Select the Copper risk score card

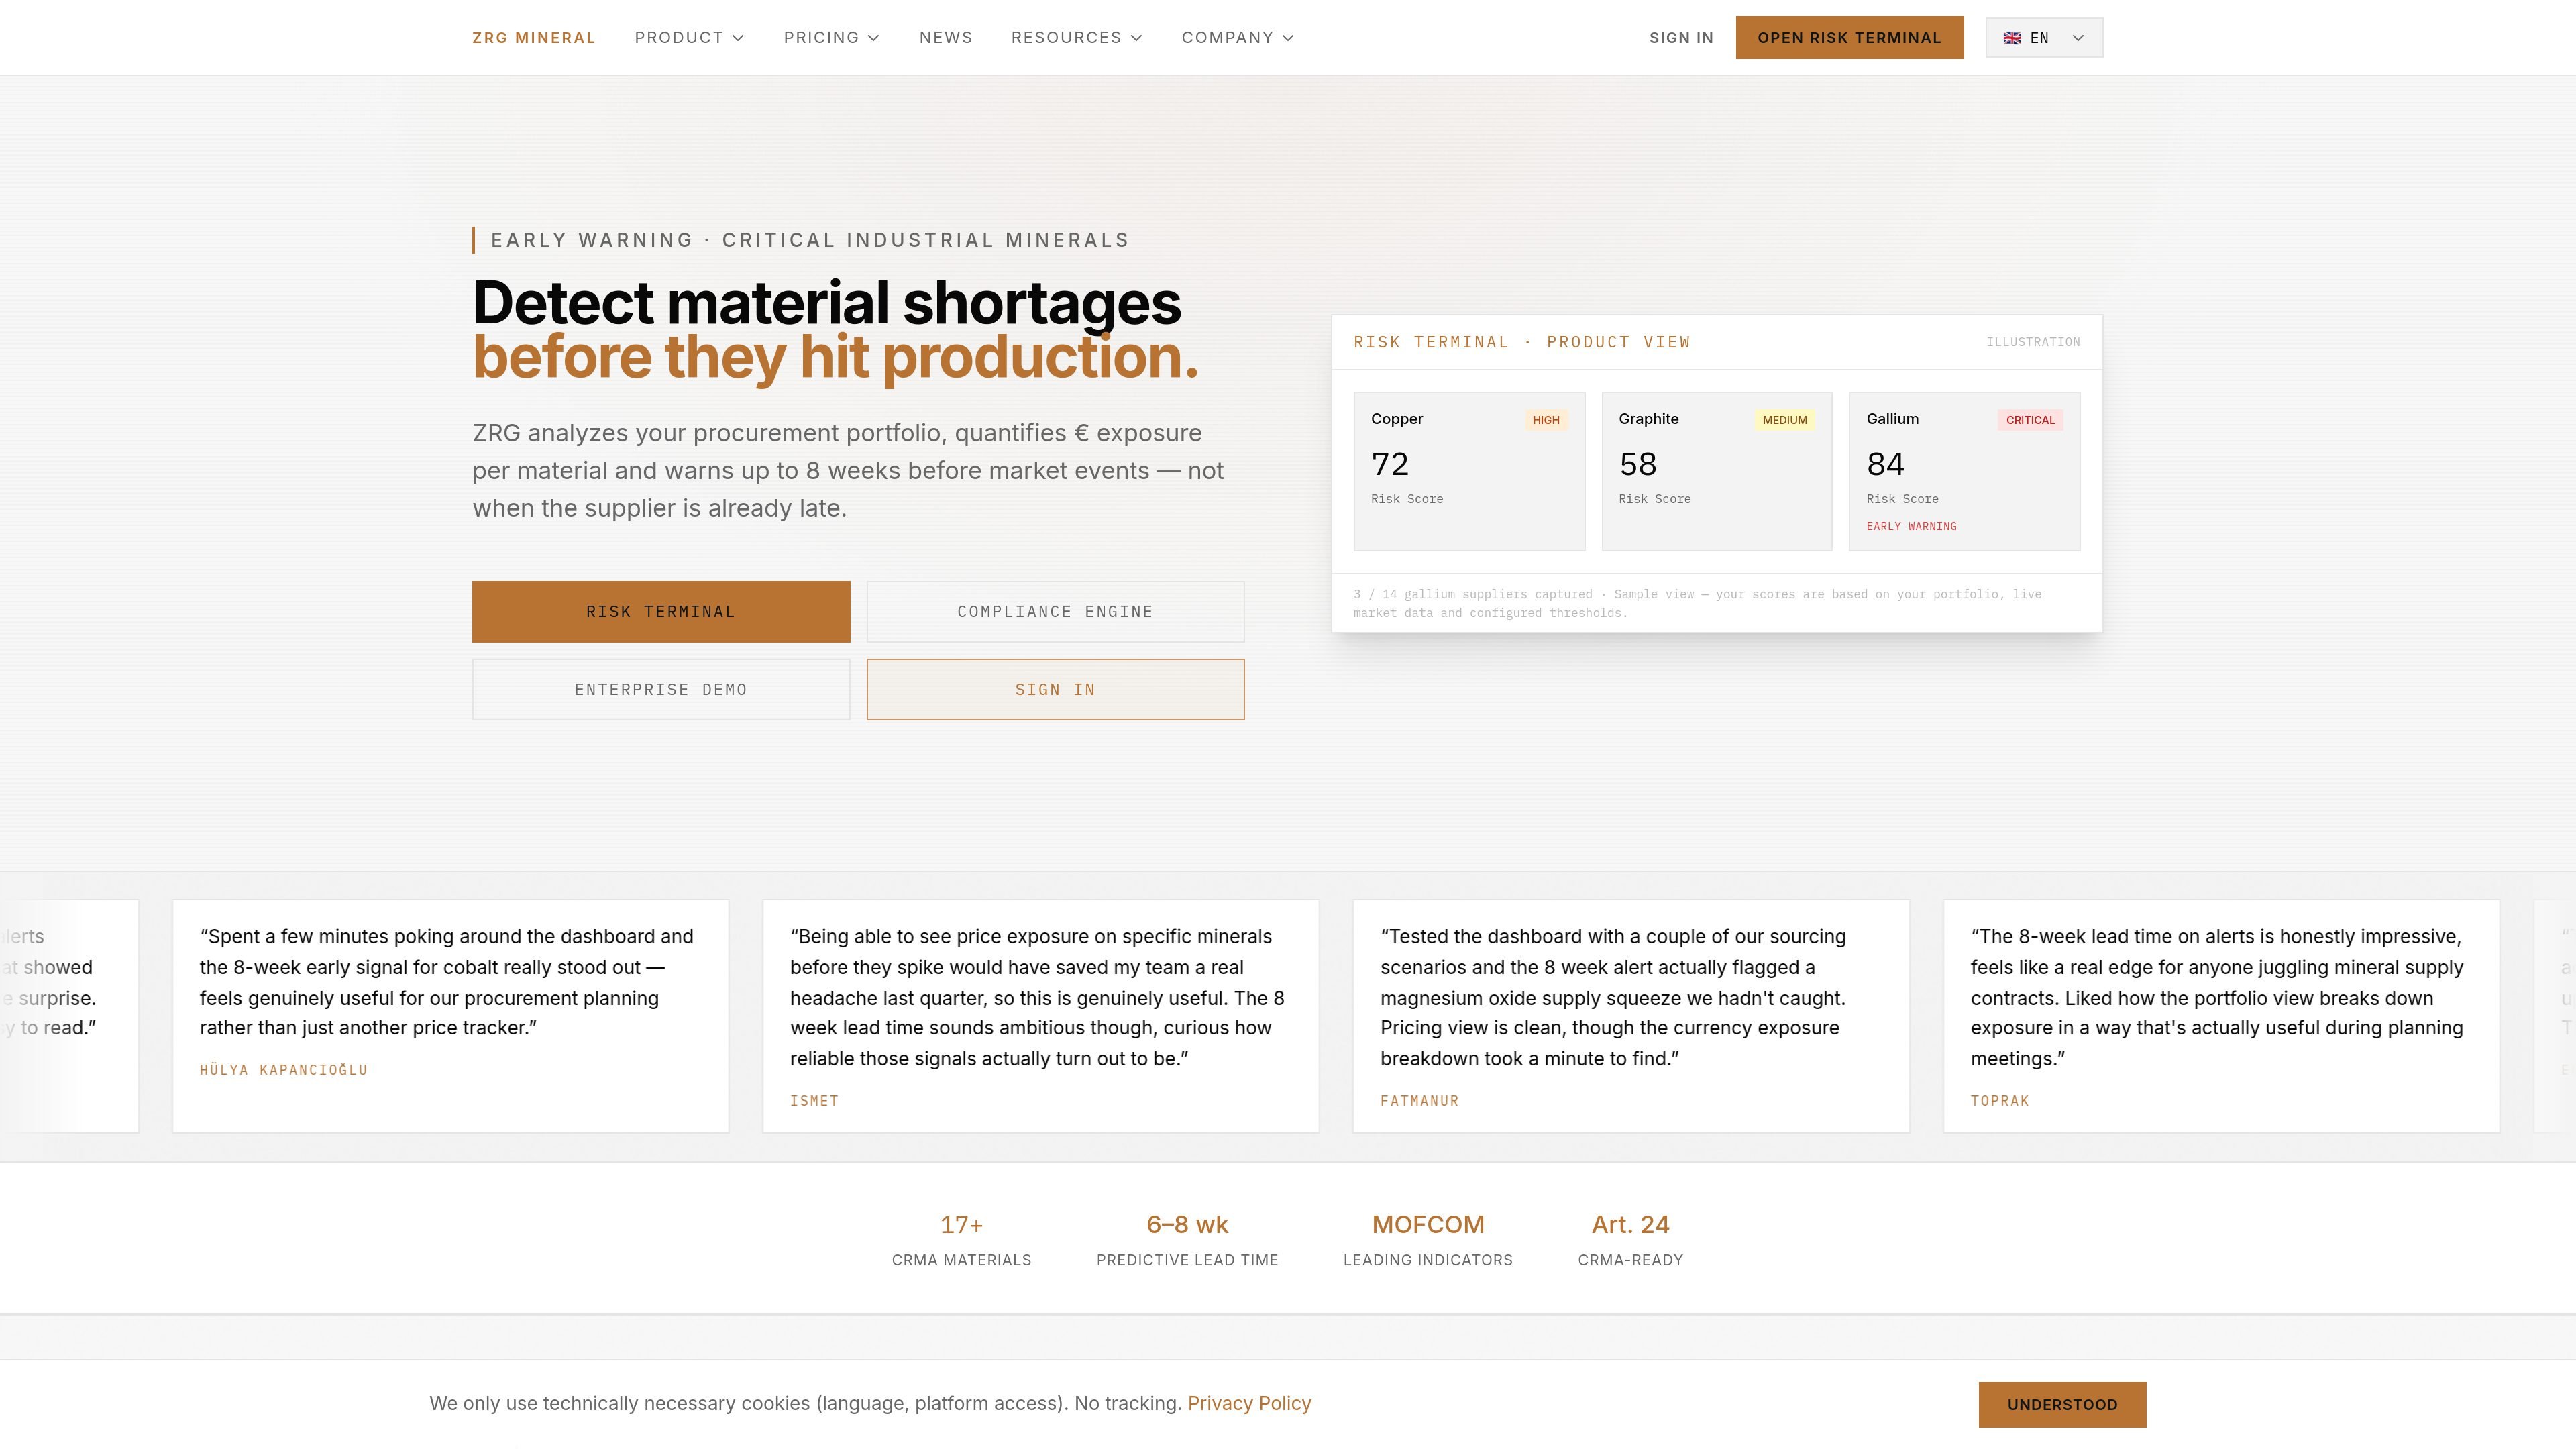pyautogui.click(x=1469, y=471)
